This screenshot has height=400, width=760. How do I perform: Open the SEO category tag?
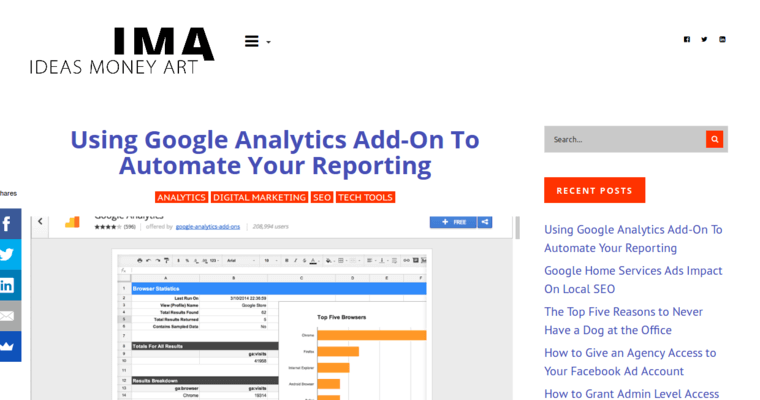coord(322,197)
